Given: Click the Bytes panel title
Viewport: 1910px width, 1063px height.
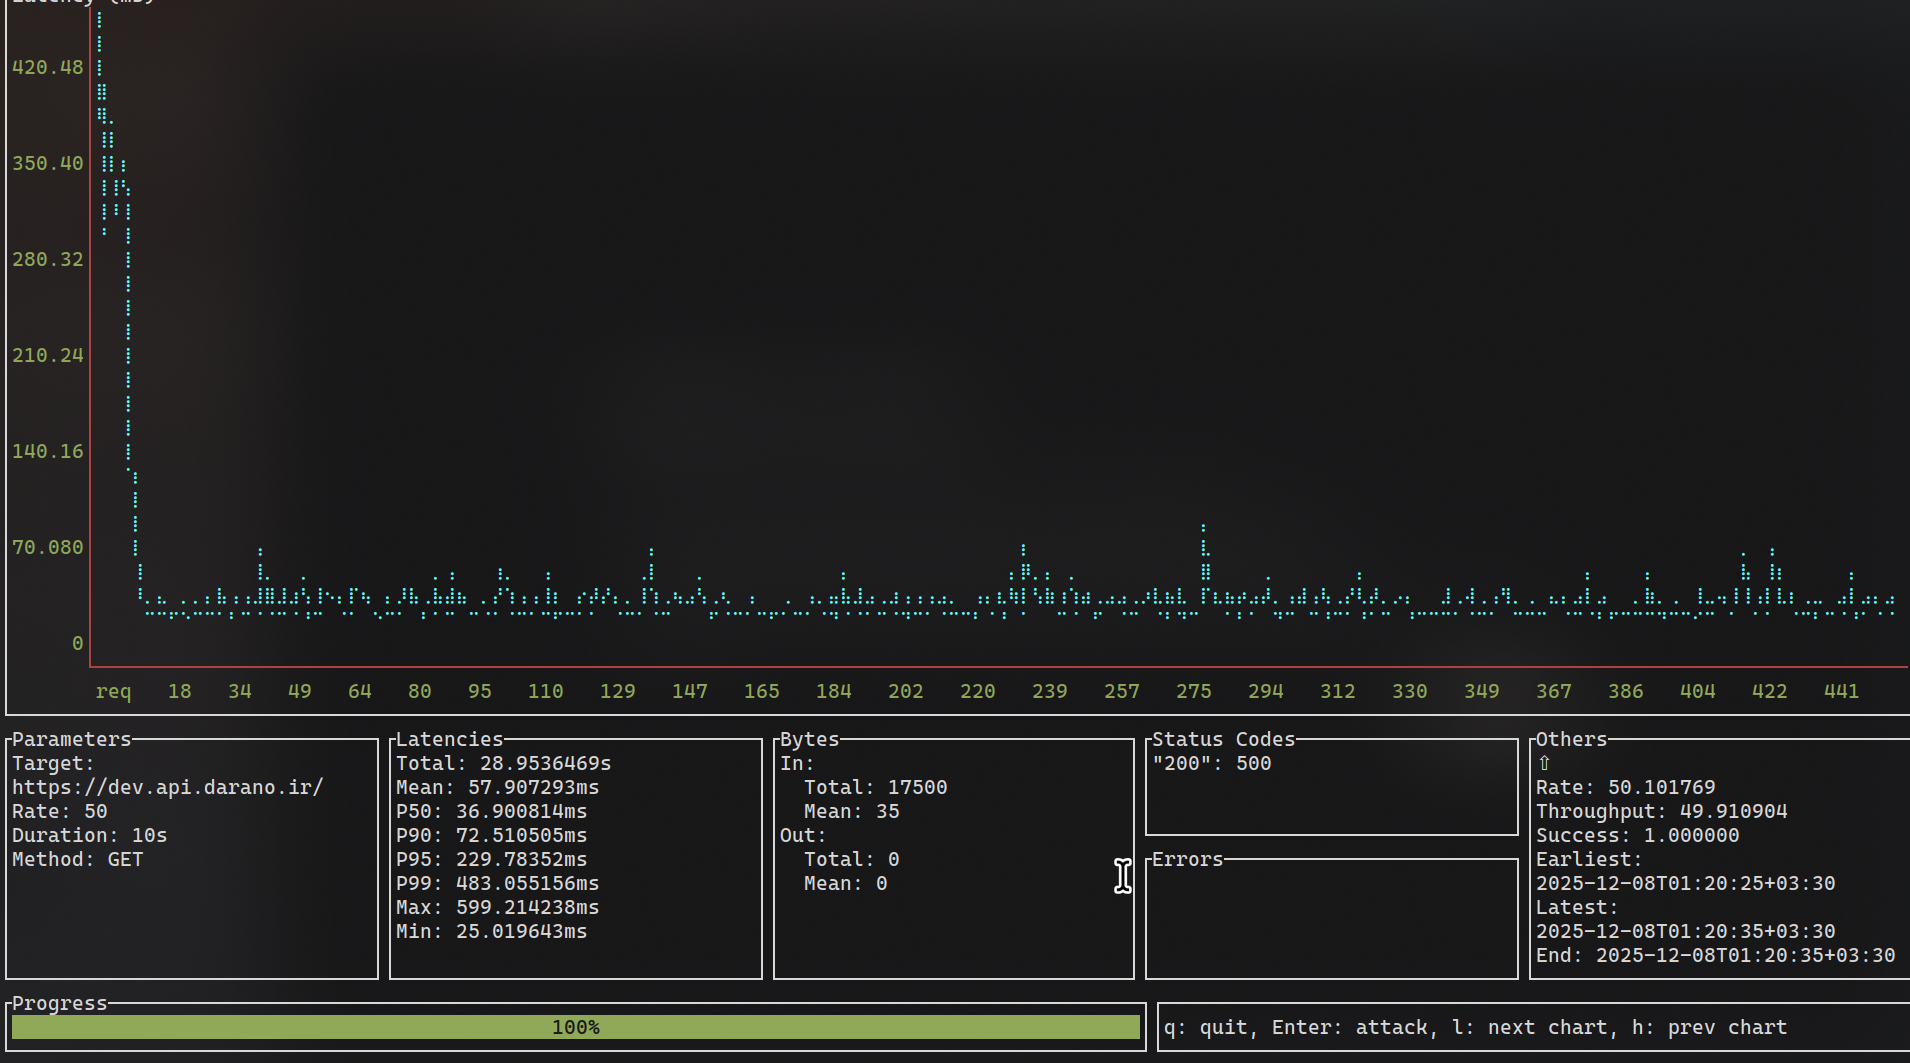Looking at the screenshot, I should coord(808,739).
